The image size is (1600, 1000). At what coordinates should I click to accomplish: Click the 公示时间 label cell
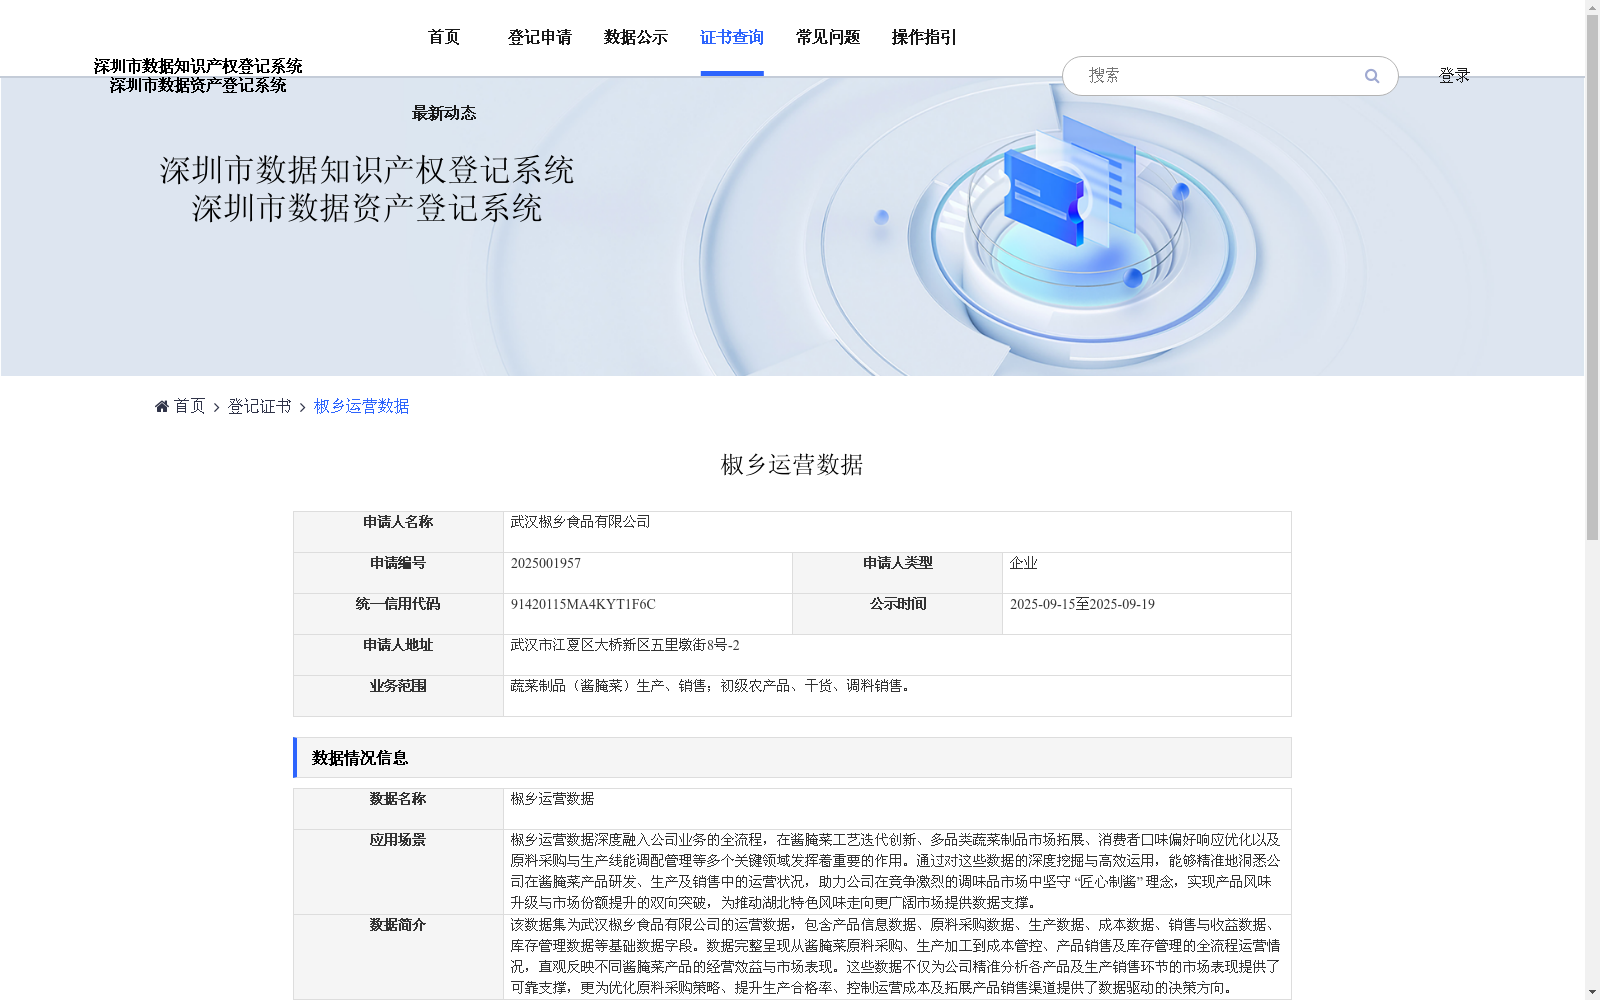[x=898, y=614]
